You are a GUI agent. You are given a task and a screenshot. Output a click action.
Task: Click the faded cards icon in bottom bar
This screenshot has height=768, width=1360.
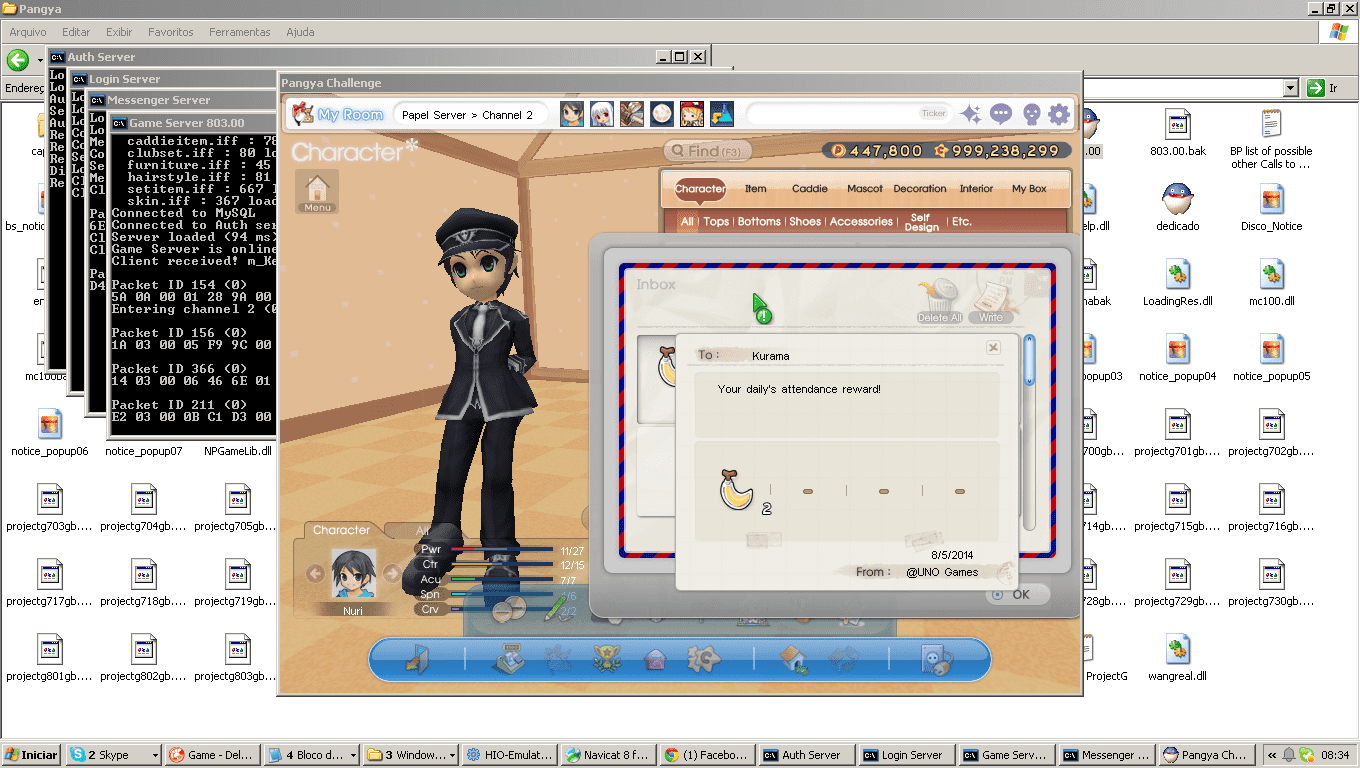(844, 659)
